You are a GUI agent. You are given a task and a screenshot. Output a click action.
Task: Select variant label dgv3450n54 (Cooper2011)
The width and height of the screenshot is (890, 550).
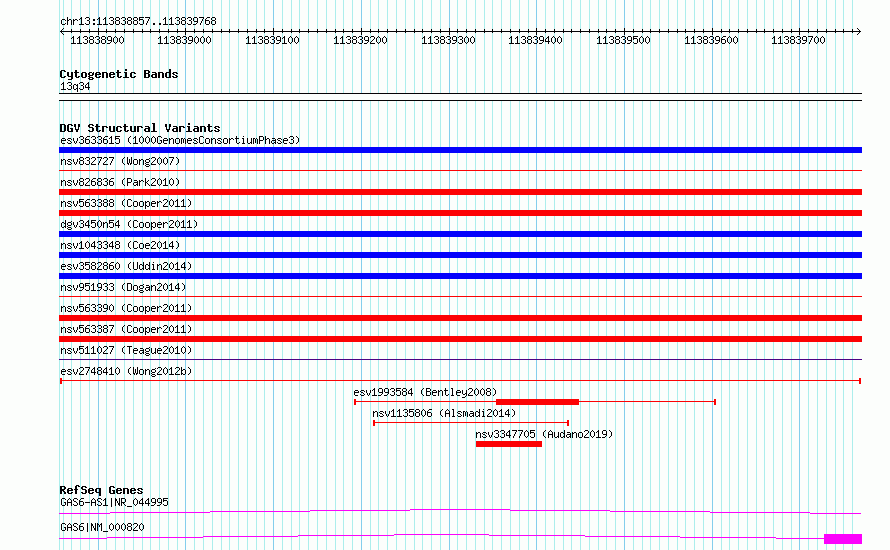[x=129, y=224]
